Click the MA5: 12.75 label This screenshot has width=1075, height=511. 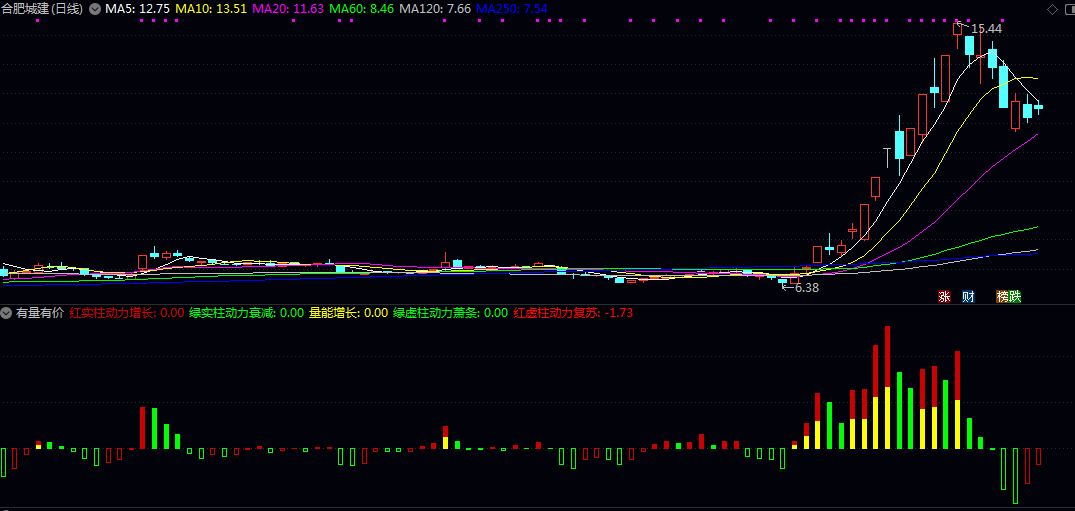pos(138,10)
